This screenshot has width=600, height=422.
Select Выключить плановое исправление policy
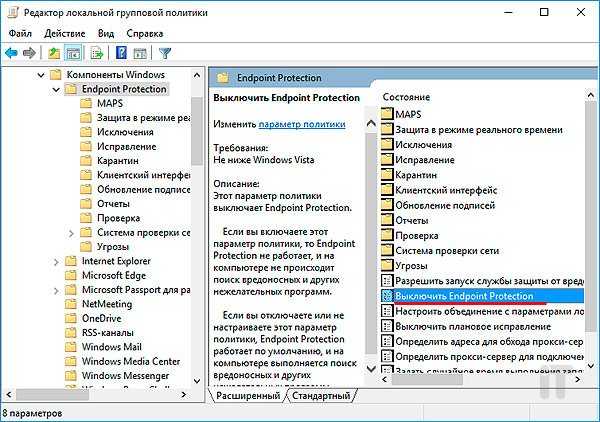click(x=466, y=326)
